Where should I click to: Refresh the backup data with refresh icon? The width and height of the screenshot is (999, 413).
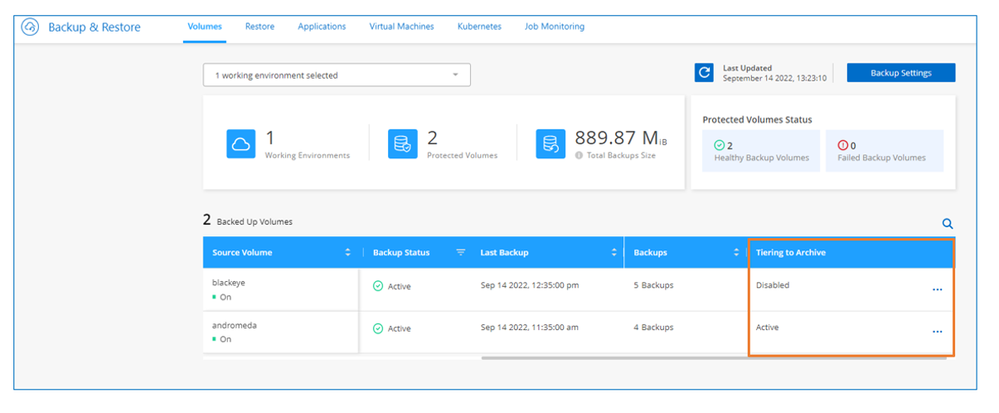[705, 73]
